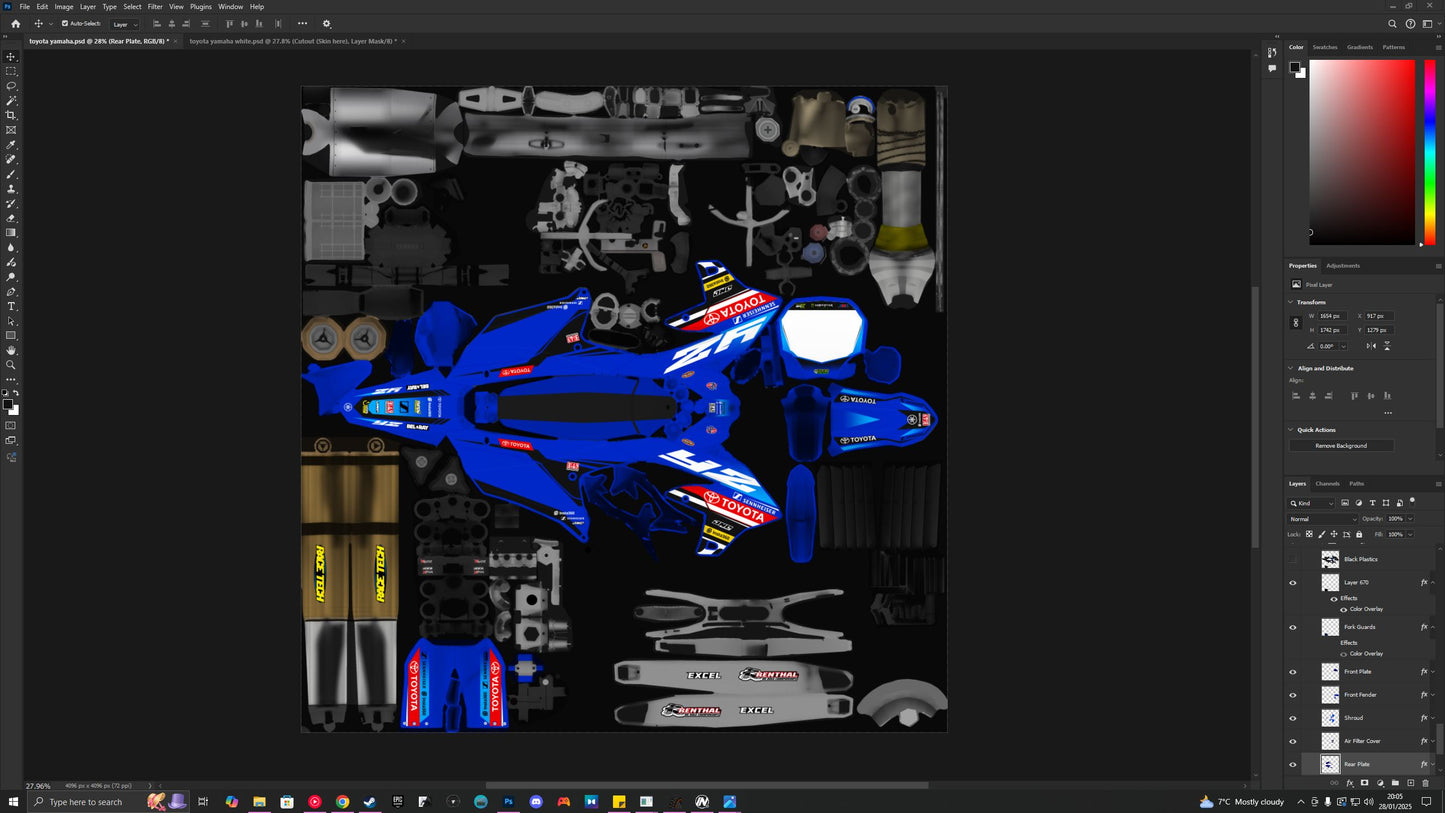The height and width of the screenshot is (813, 1445).
Task: Open Search icon at top right
Action: pyautogui.click(x=1392, y=24)
